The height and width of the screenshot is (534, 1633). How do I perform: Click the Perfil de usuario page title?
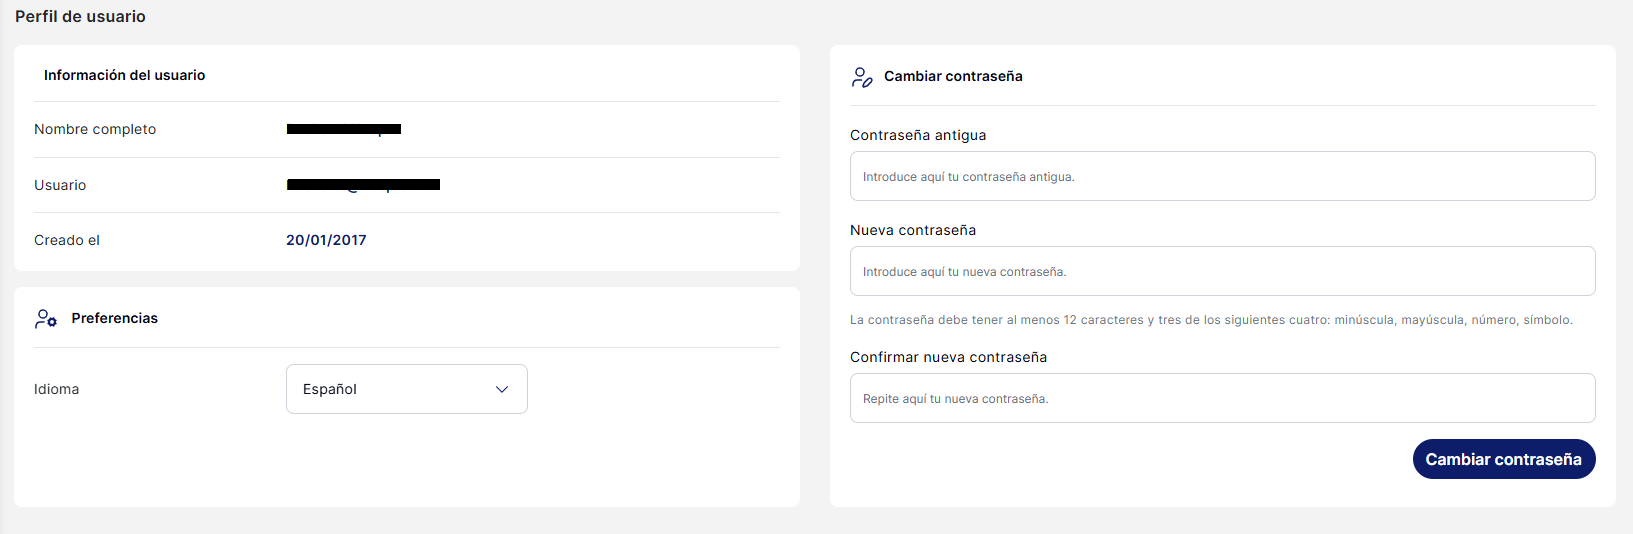(x=80, y=17)
